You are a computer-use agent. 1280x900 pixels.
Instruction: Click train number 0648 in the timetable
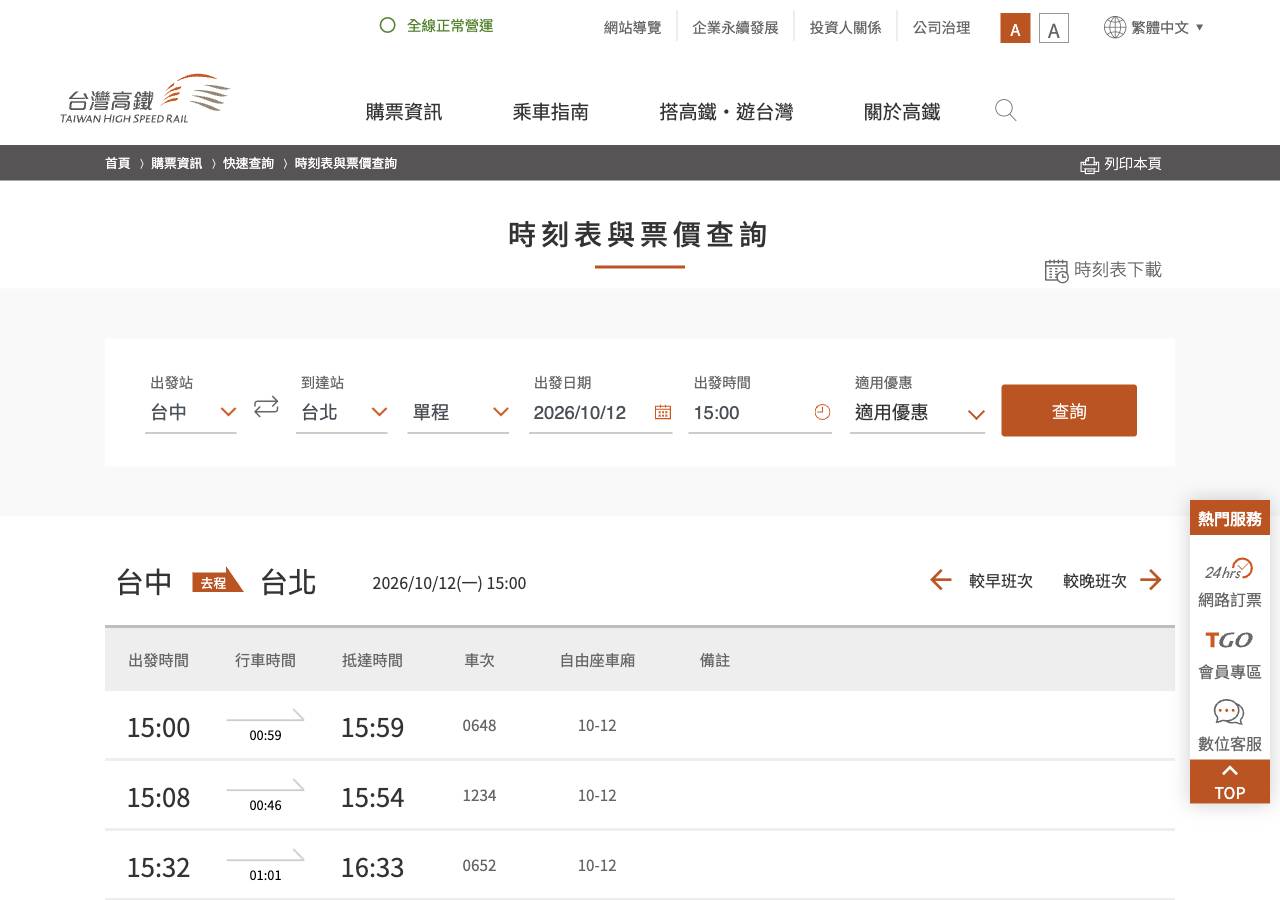[x=479, y=726]
